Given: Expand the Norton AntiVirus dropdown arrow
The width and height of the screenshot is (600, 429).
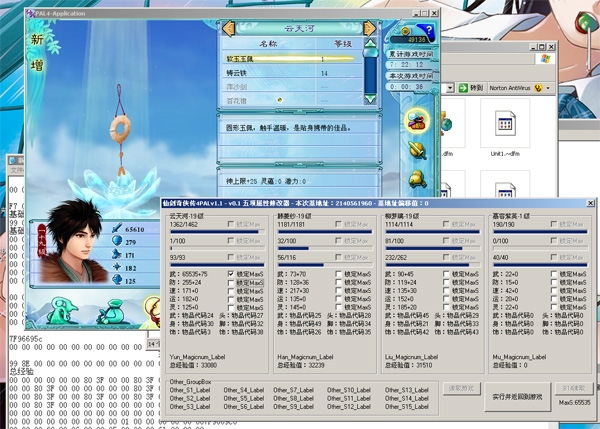Looking at the screenshot, I should [x=548, y=88].
